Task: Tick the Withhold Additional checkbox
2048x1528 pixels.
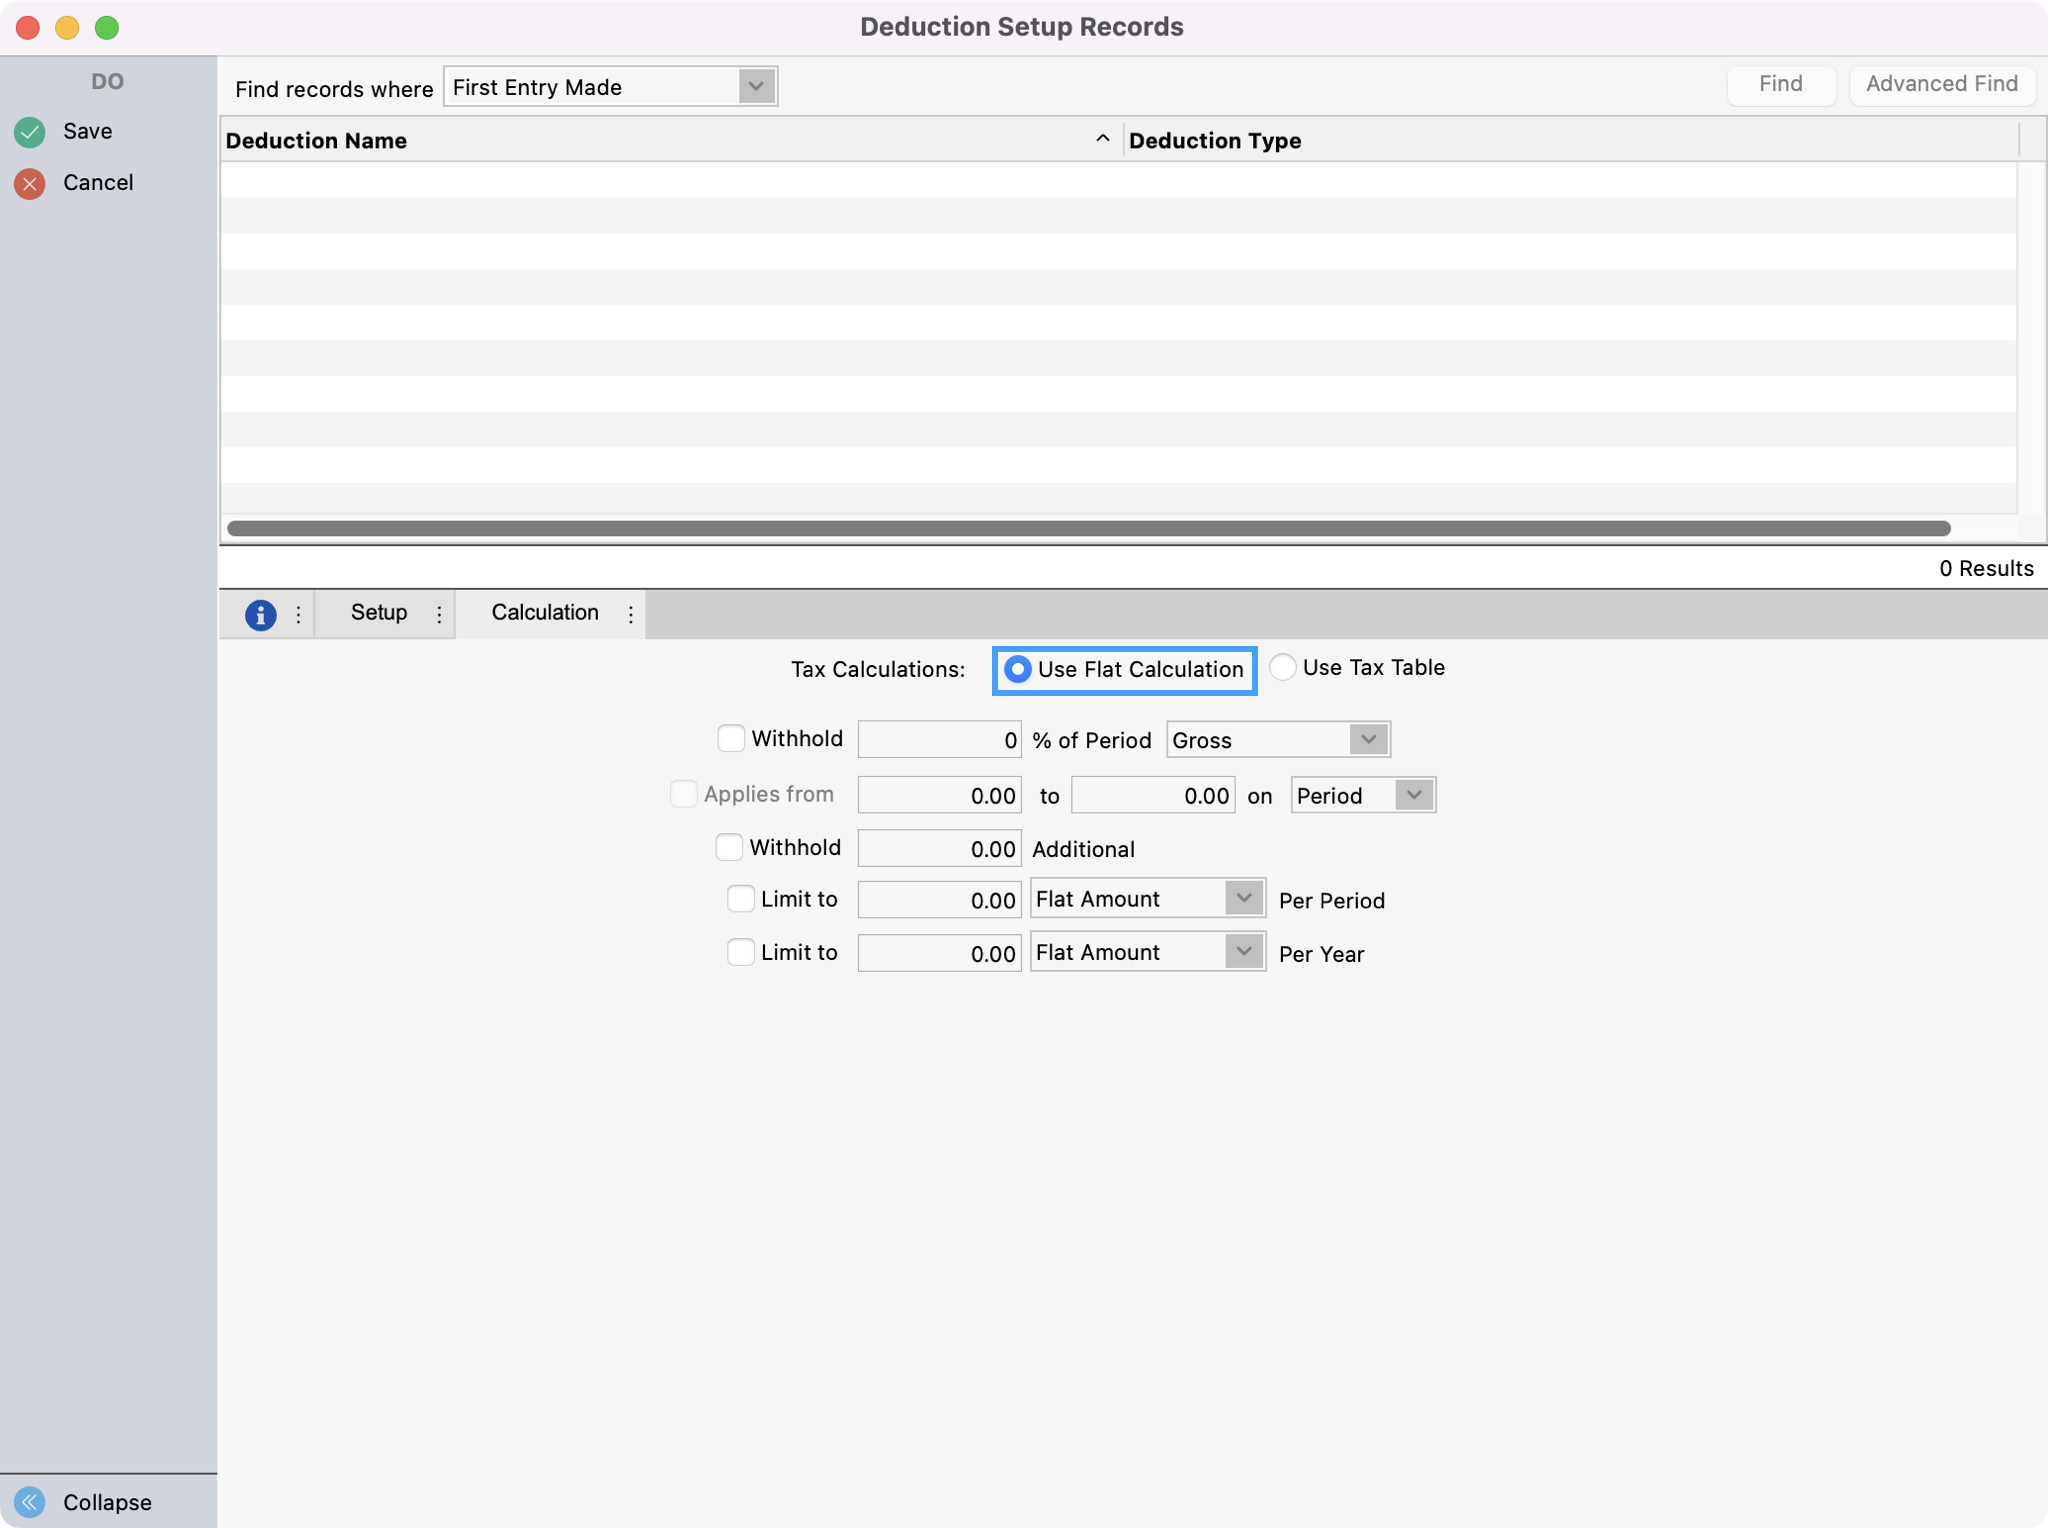Action: [729, 848]
